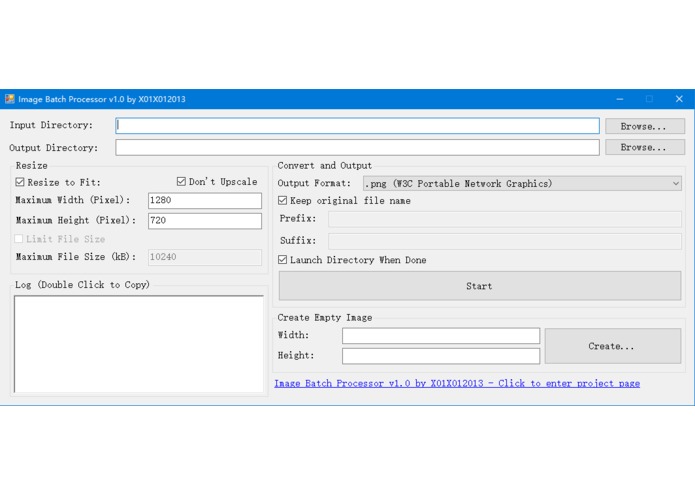
Task: Click inside the Log text box
Action: click(139, 344)
